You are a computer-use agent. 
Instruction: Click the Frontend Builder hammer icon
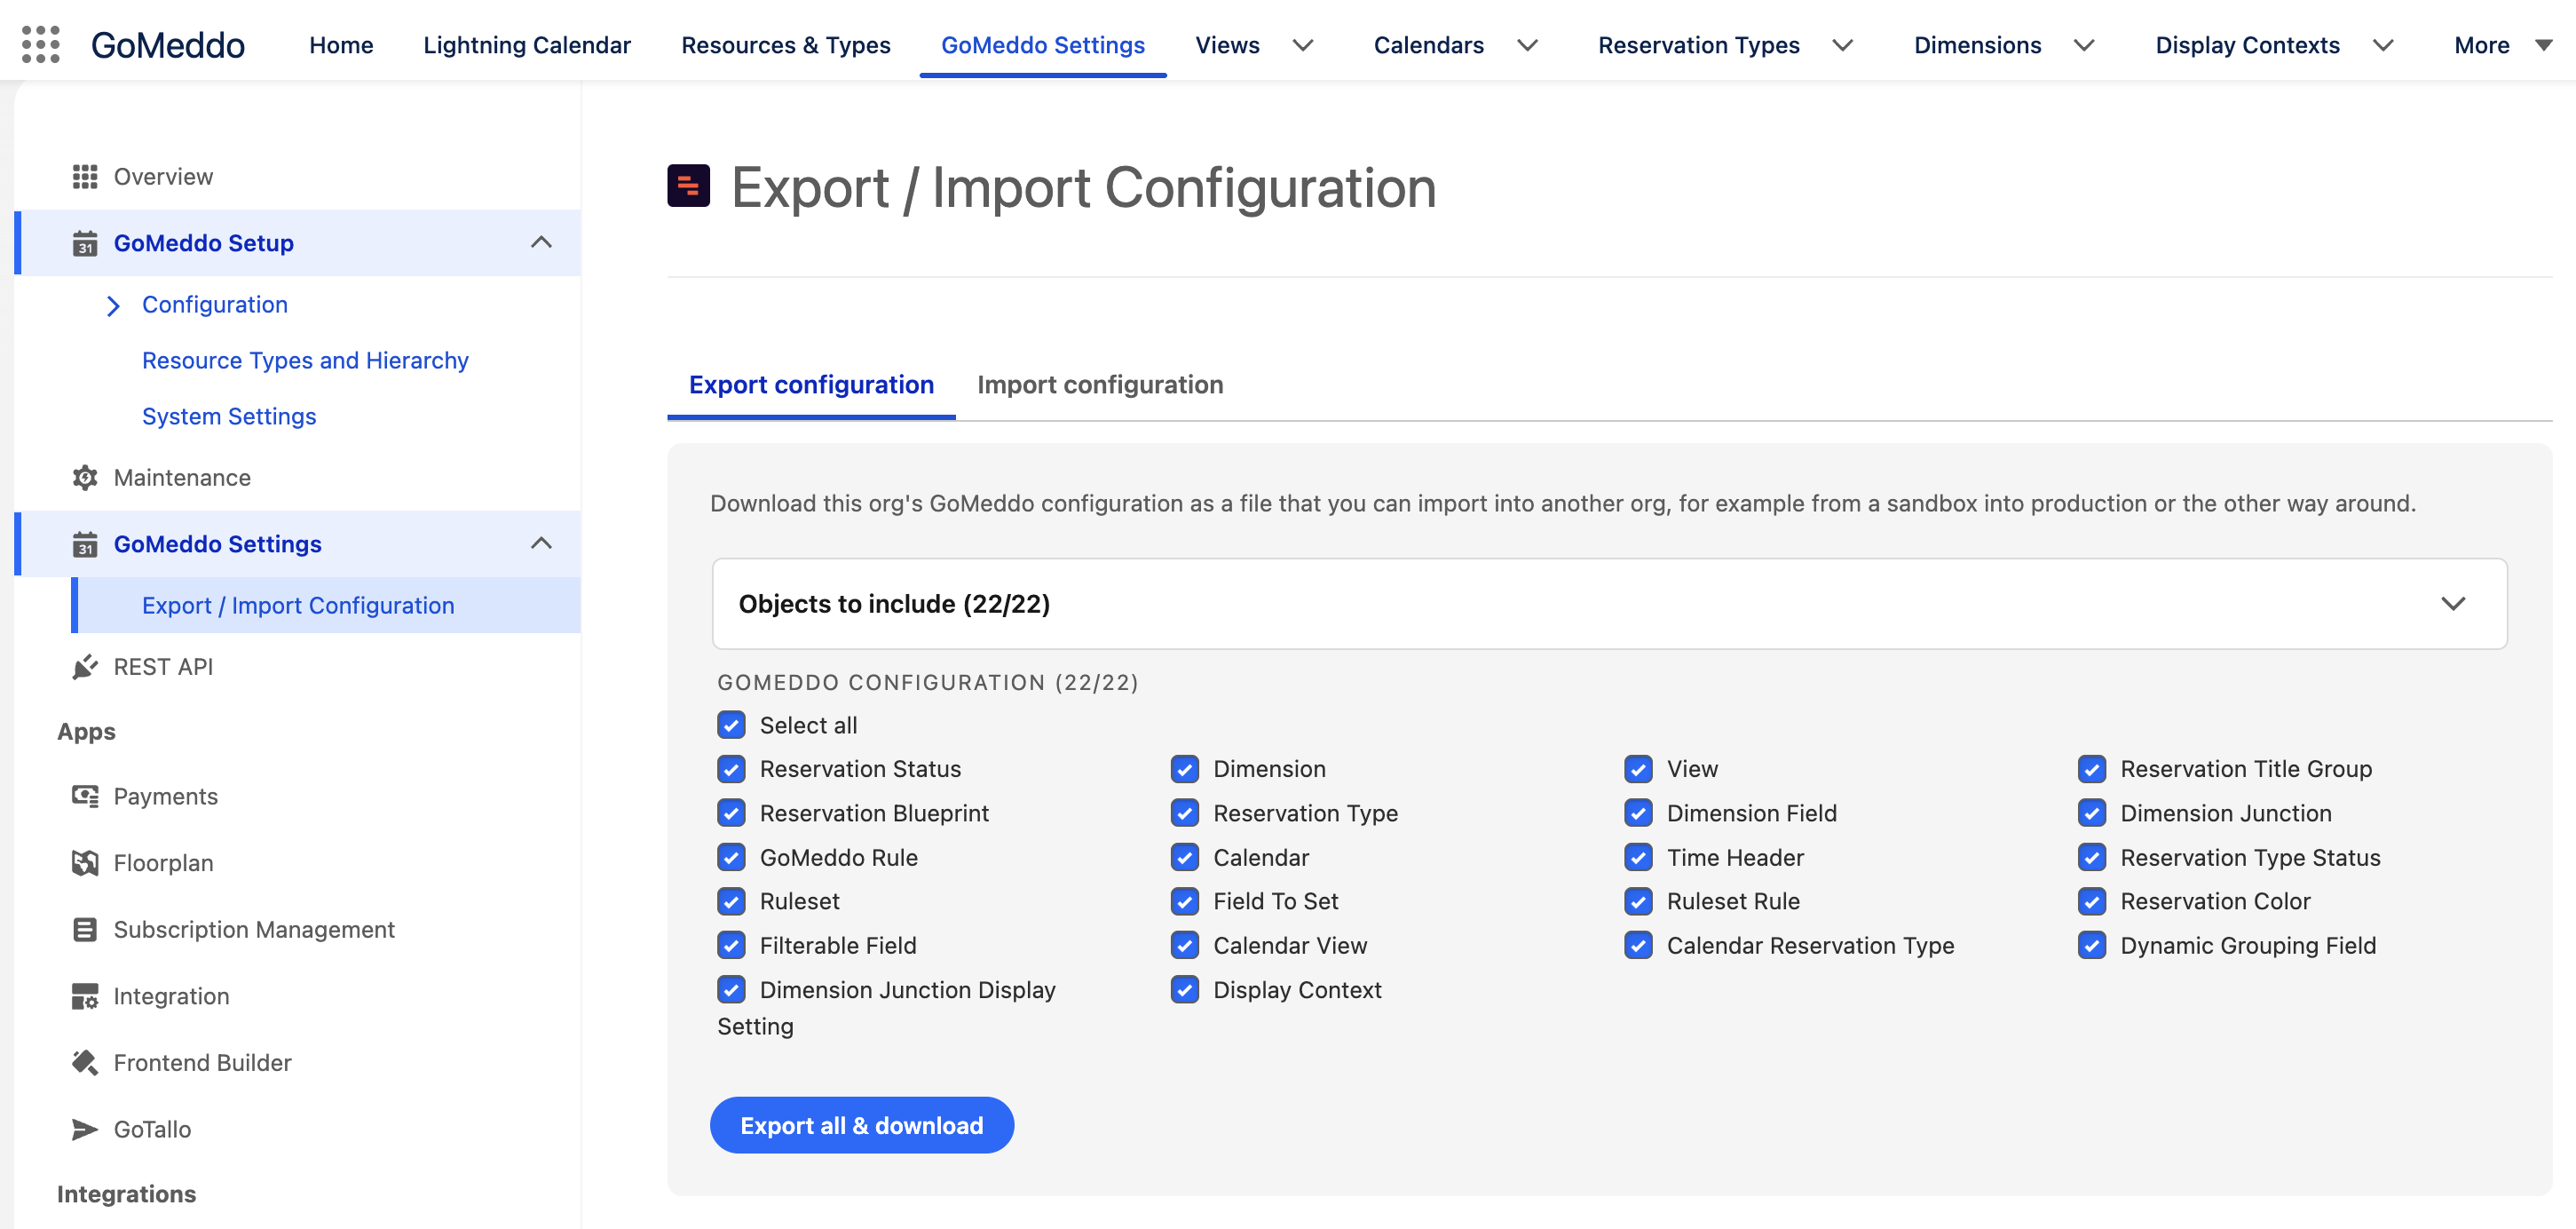tap(85, 1062)
